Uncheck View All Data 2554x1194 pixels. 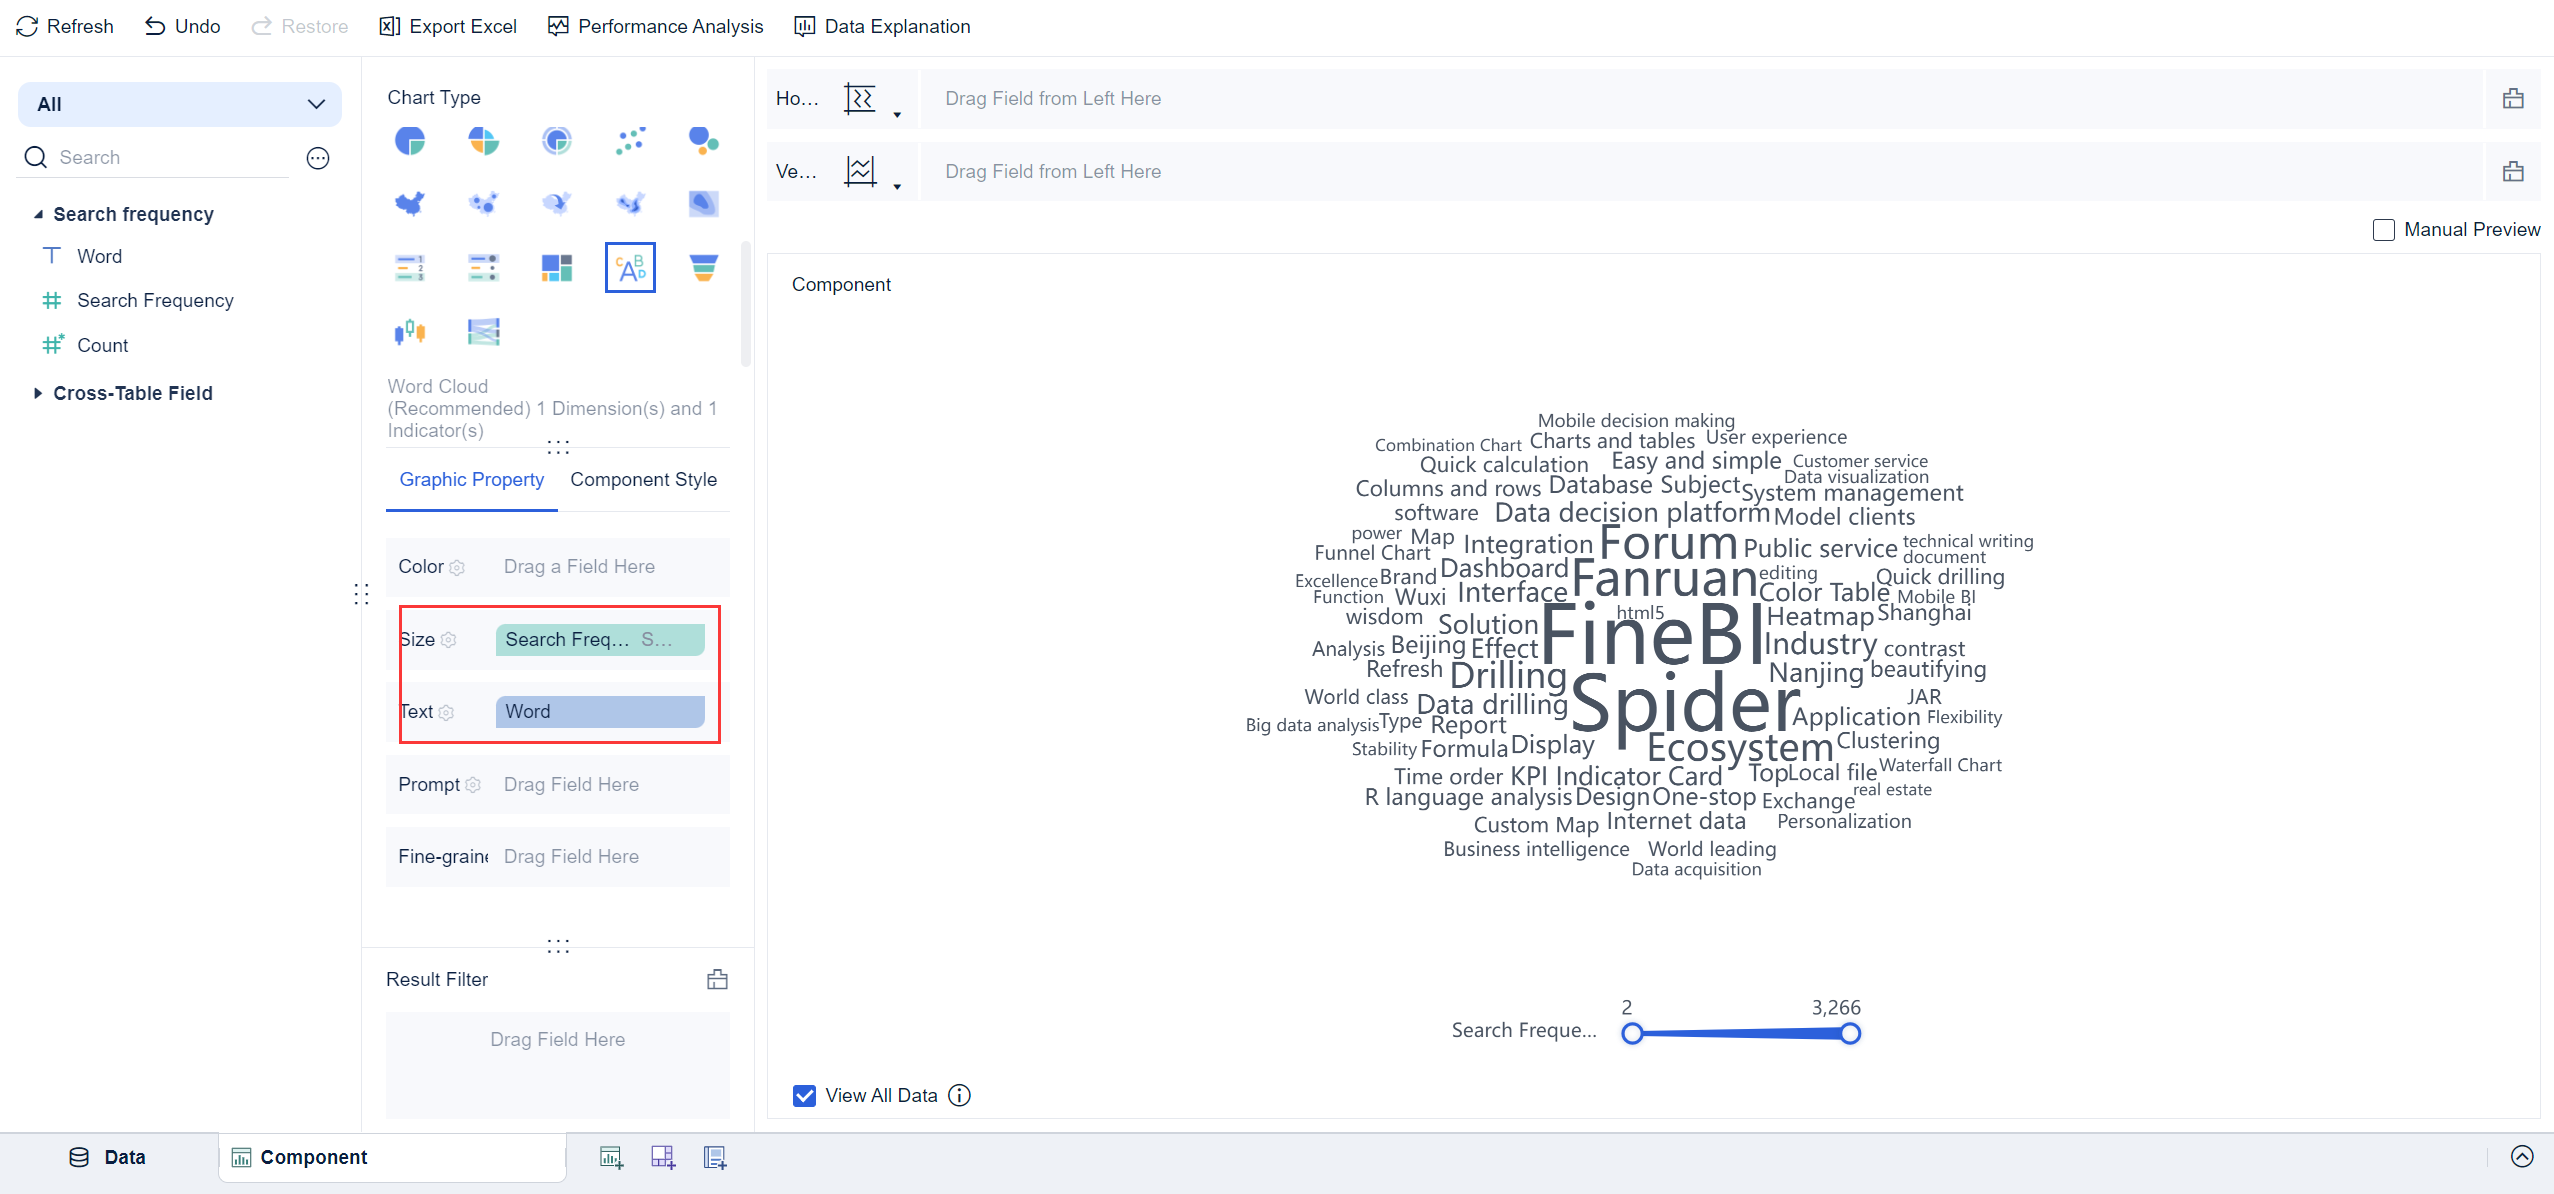click(x=804, y=1095)
